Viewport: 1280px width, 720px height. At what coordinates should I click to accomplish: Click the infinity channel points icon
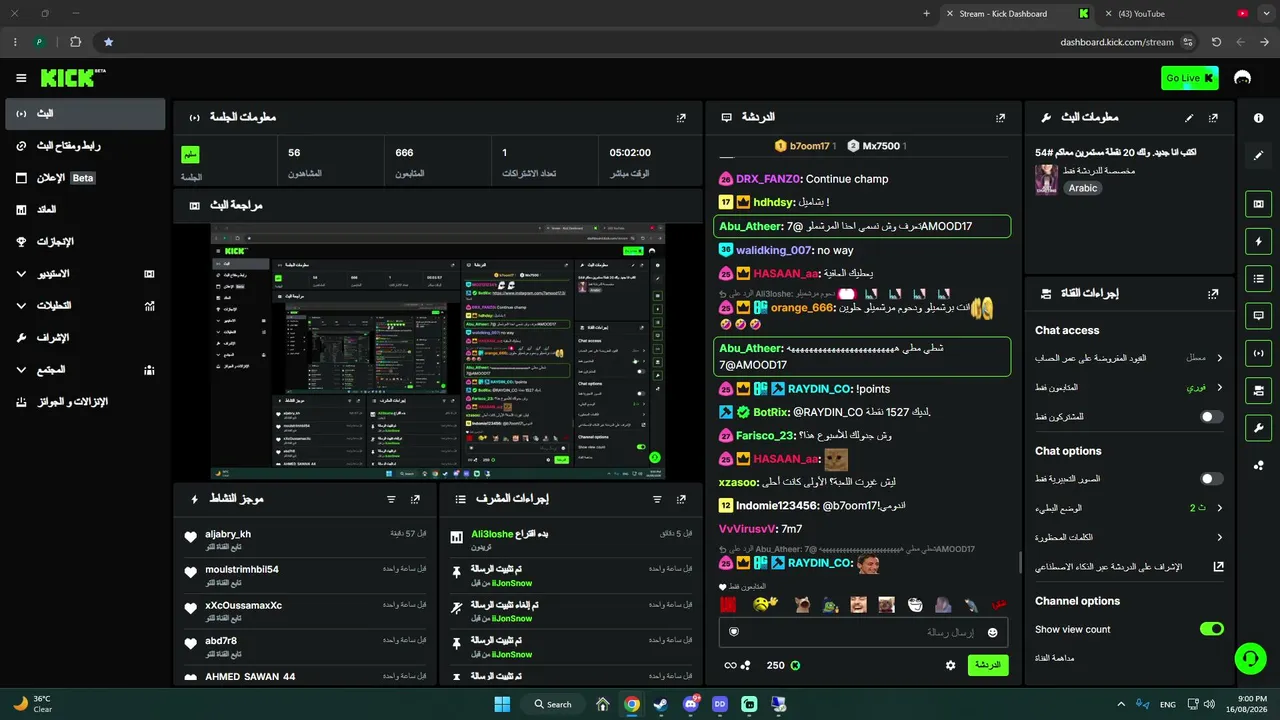point(737,665)
